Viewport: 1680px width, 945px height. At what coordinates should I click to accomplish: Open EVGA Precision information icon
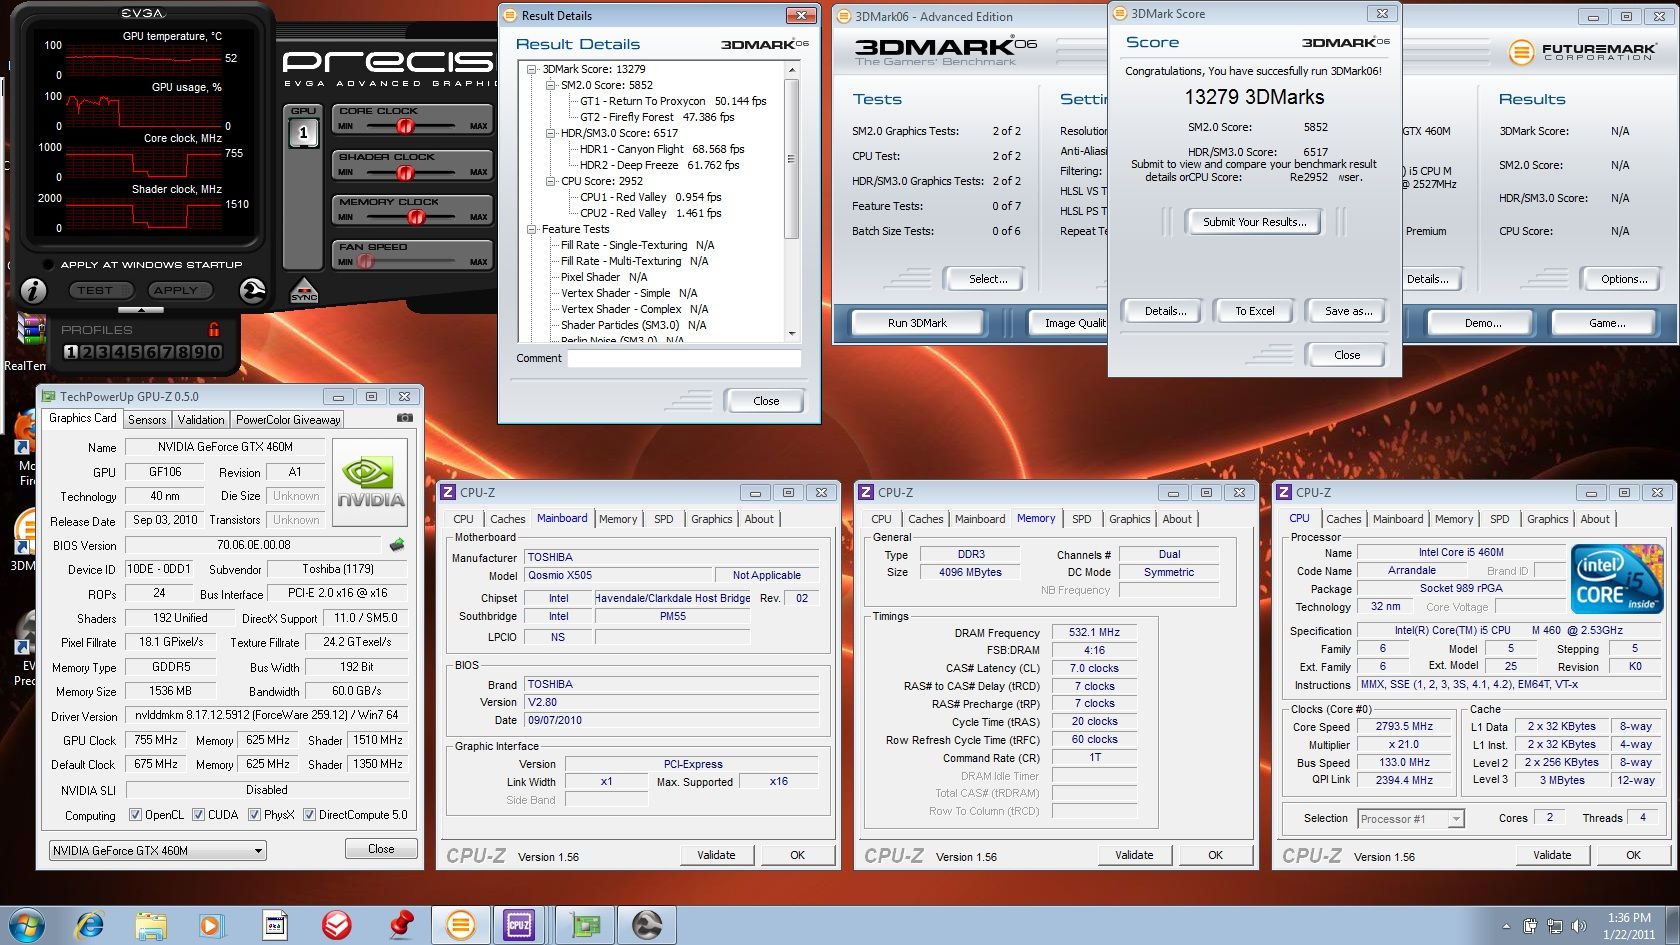(34, 291)
